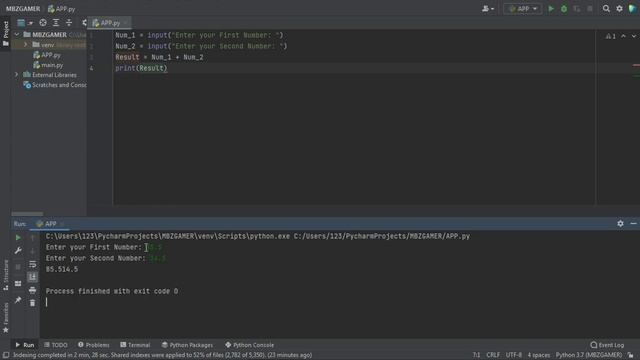Open the Event Log
640x360 pixels.
607,345
